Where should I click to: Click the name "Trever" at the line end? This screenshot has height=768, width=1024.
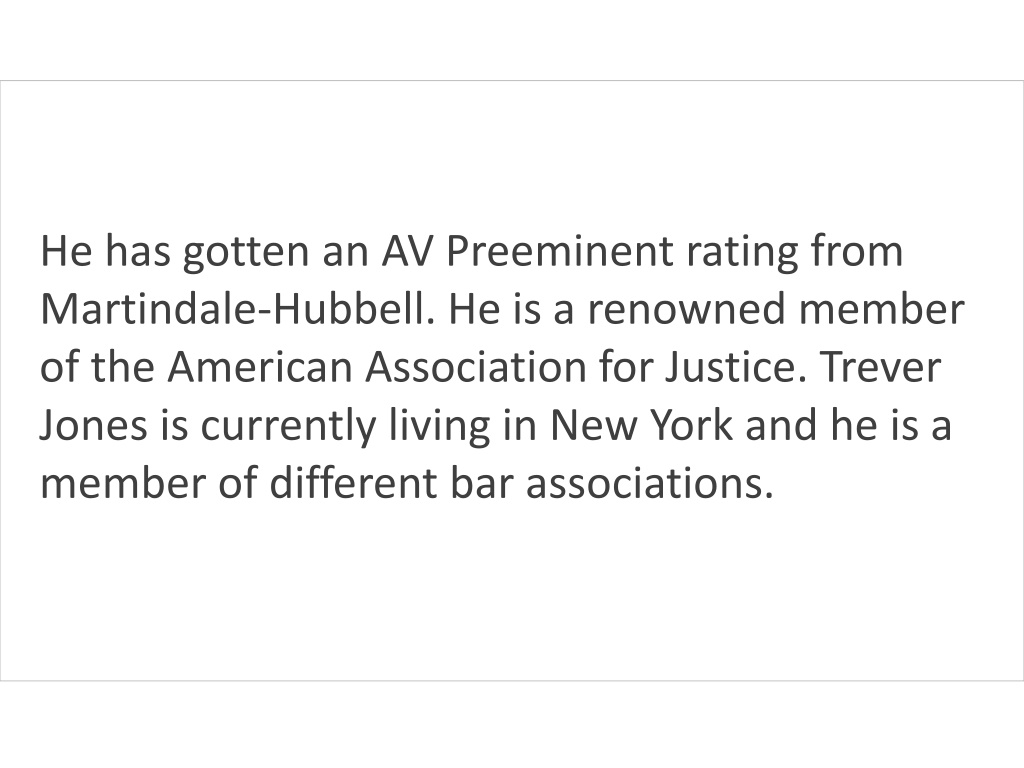point(880,367)
